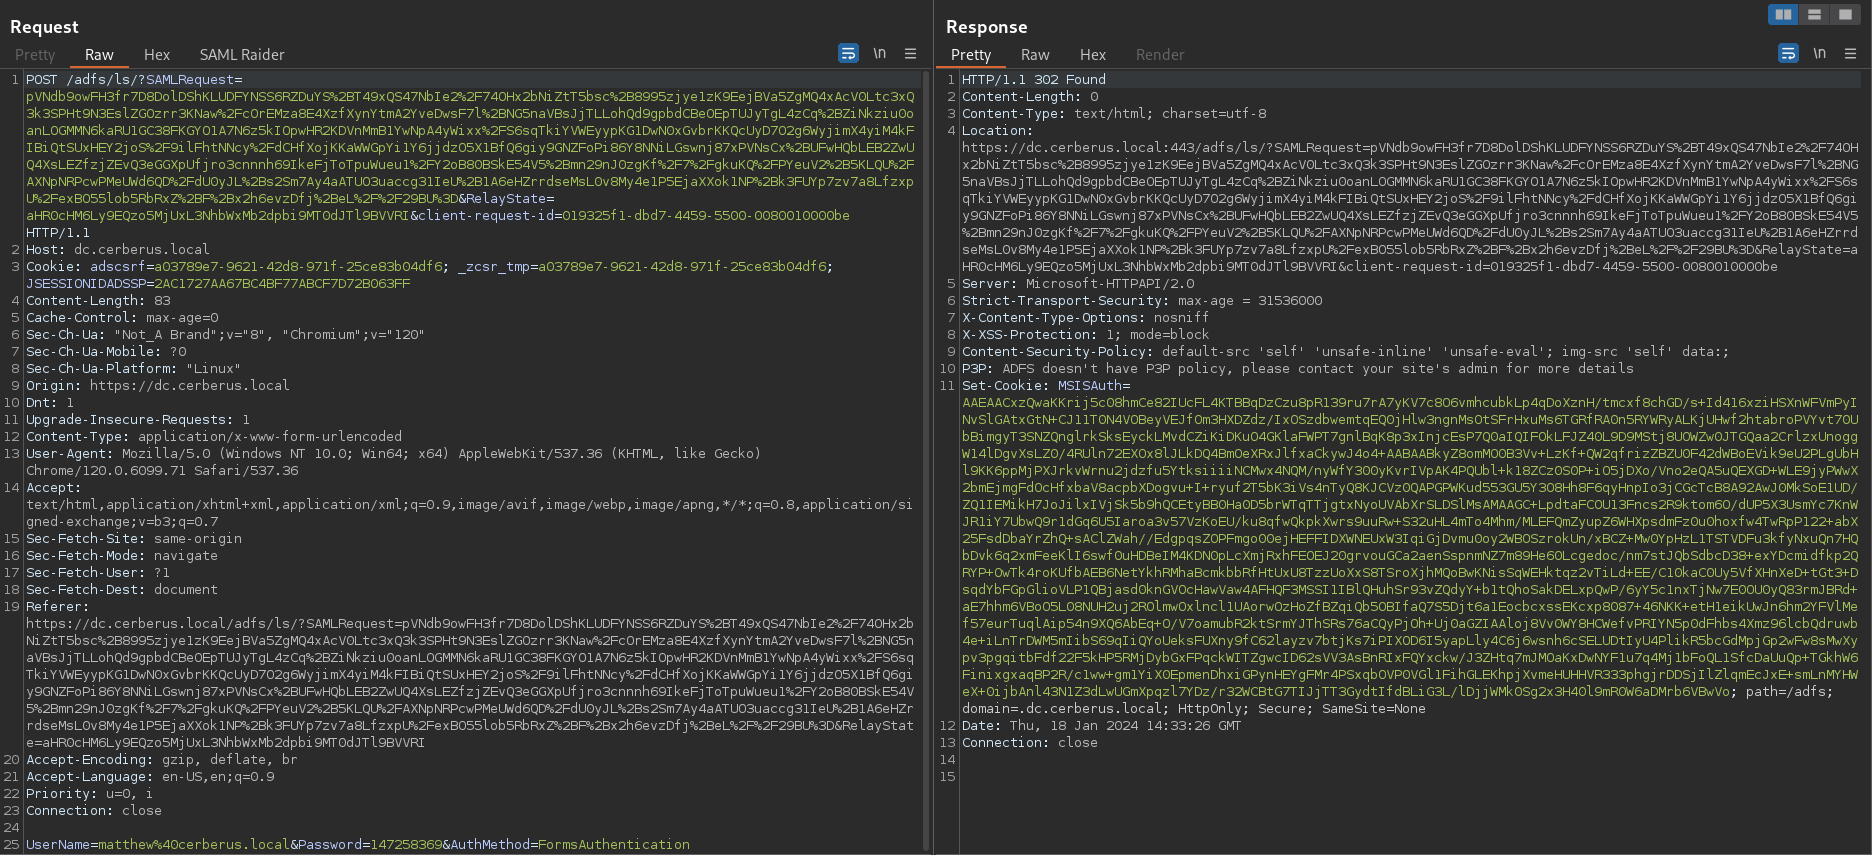Open Response panel hamburger options menu

(x=1850, y=54)
